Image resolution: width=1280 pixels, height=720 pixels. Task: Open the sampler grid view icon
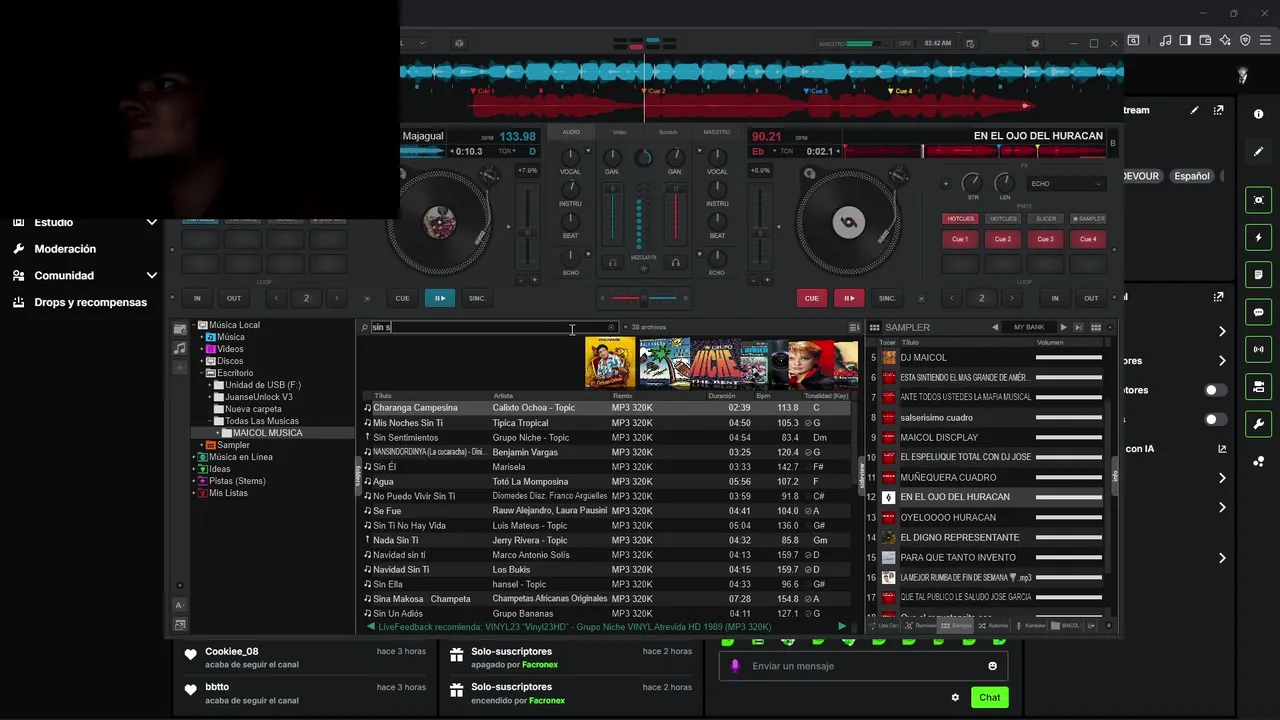(1096, 327)
